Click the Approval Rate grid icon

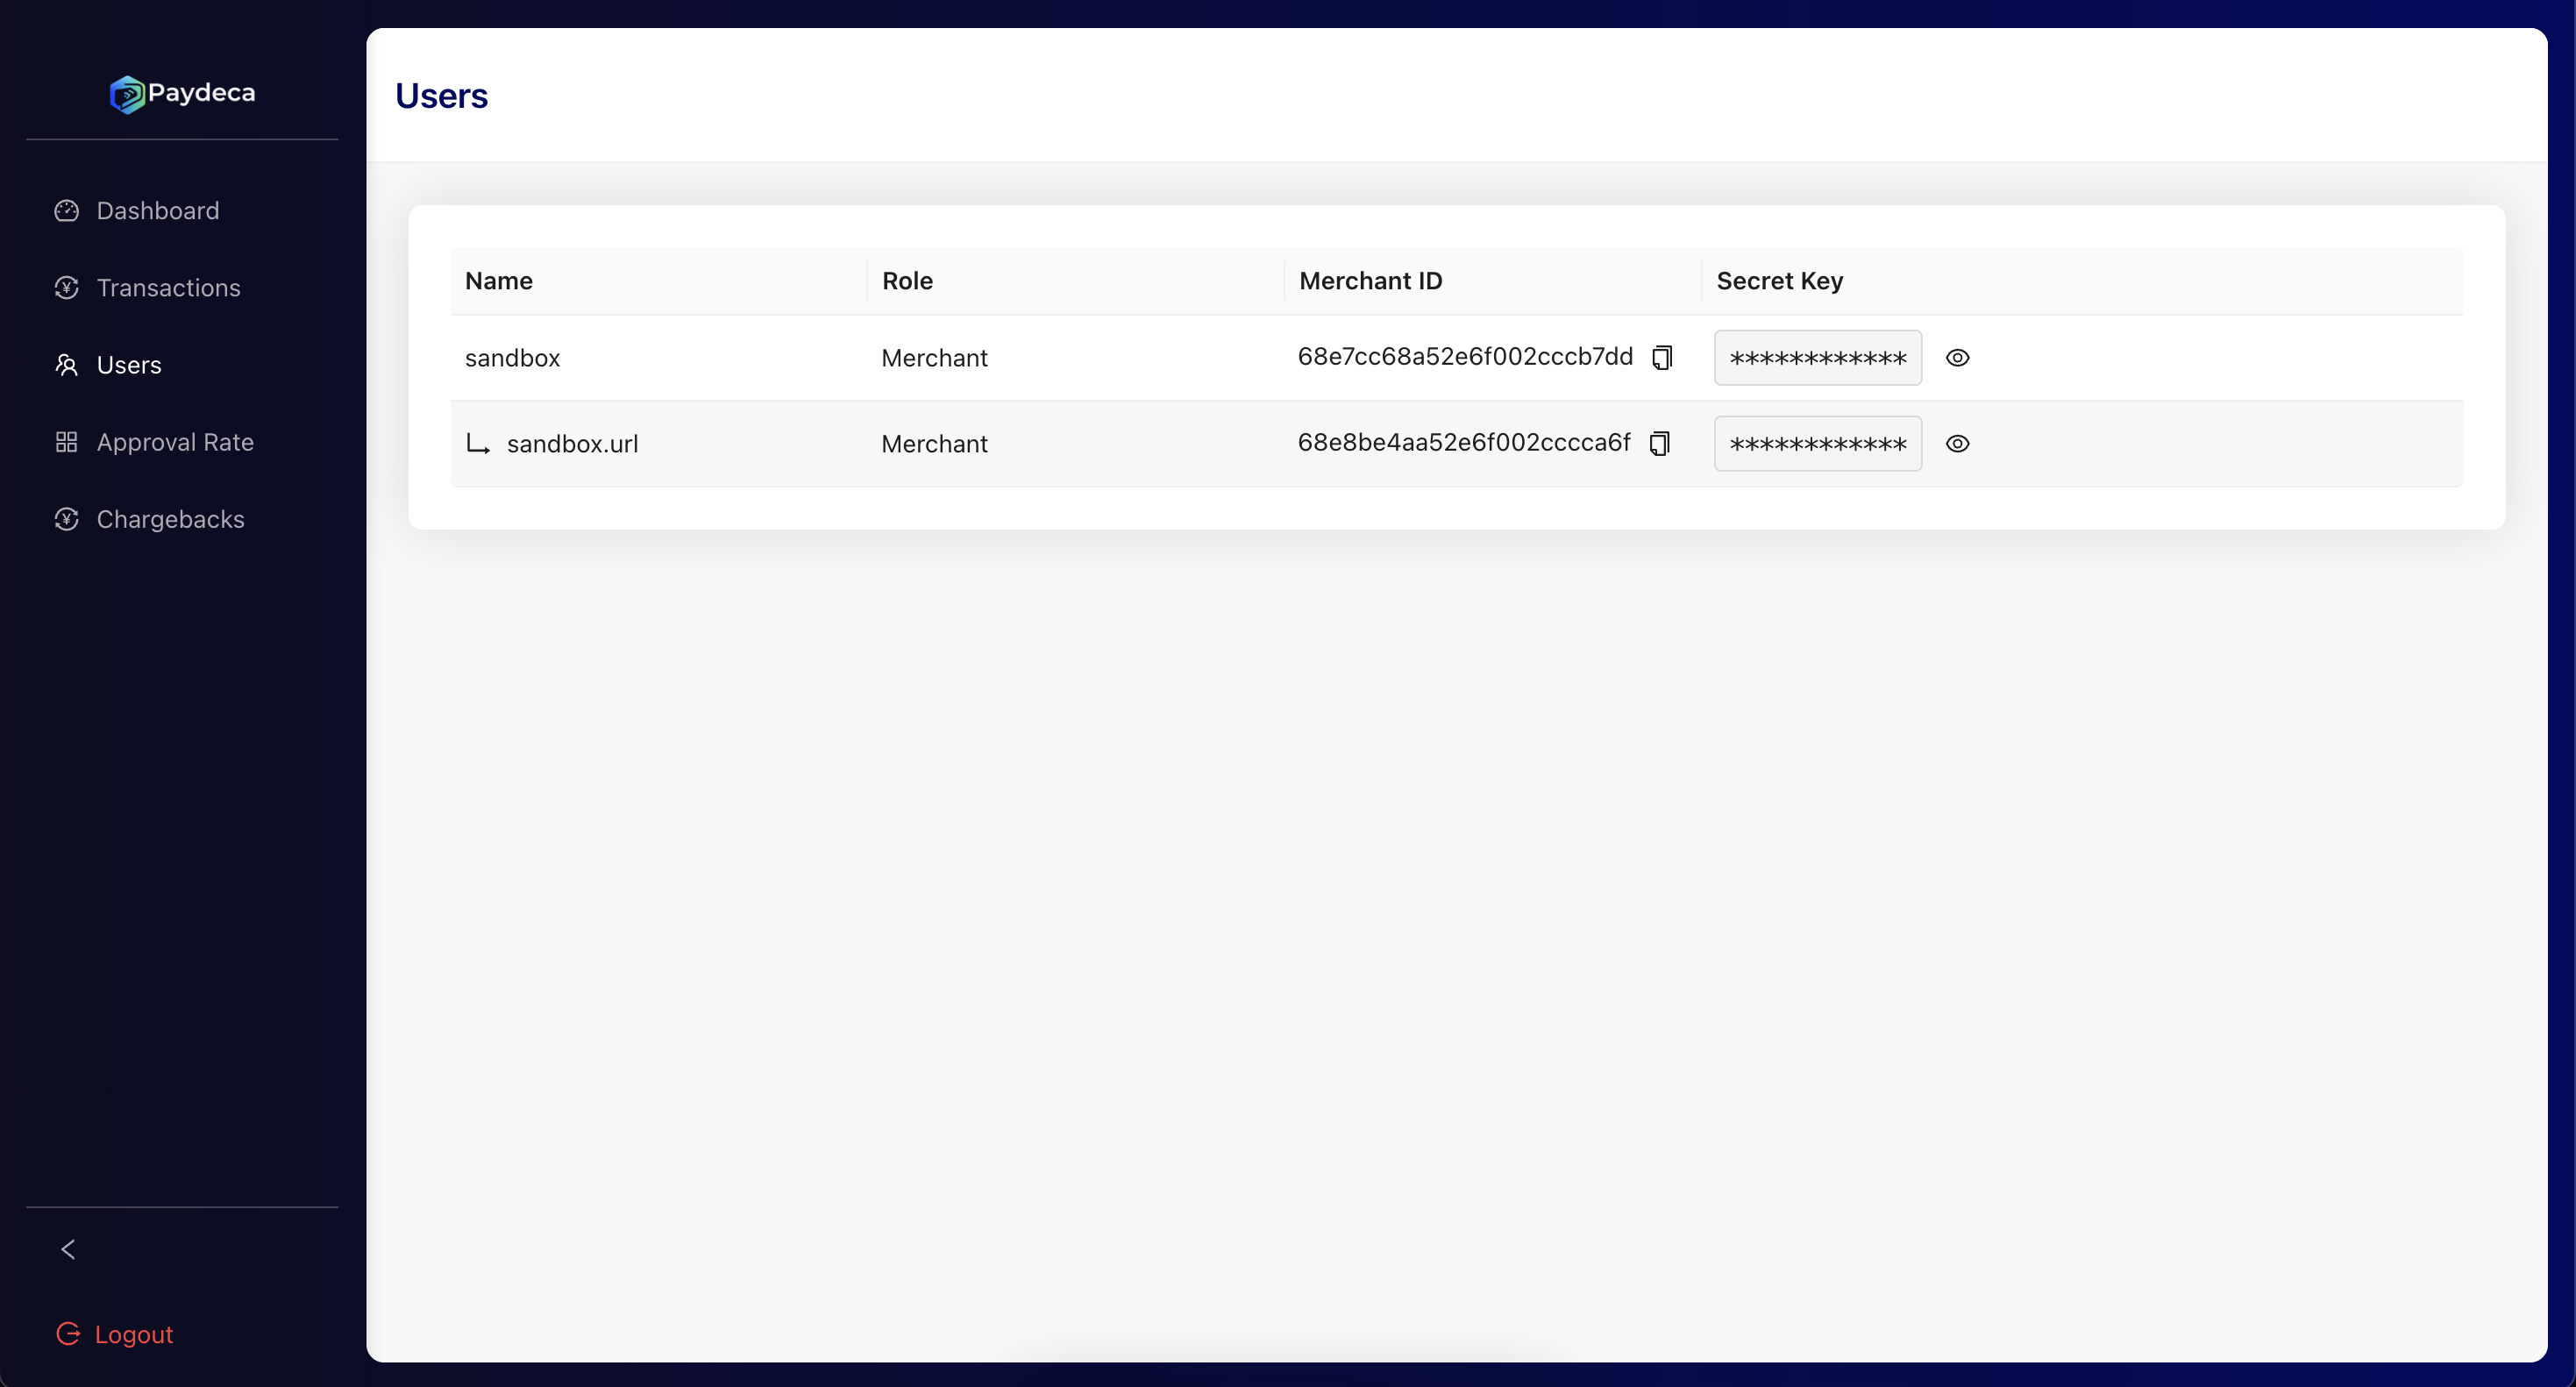(x=67, y=442)
